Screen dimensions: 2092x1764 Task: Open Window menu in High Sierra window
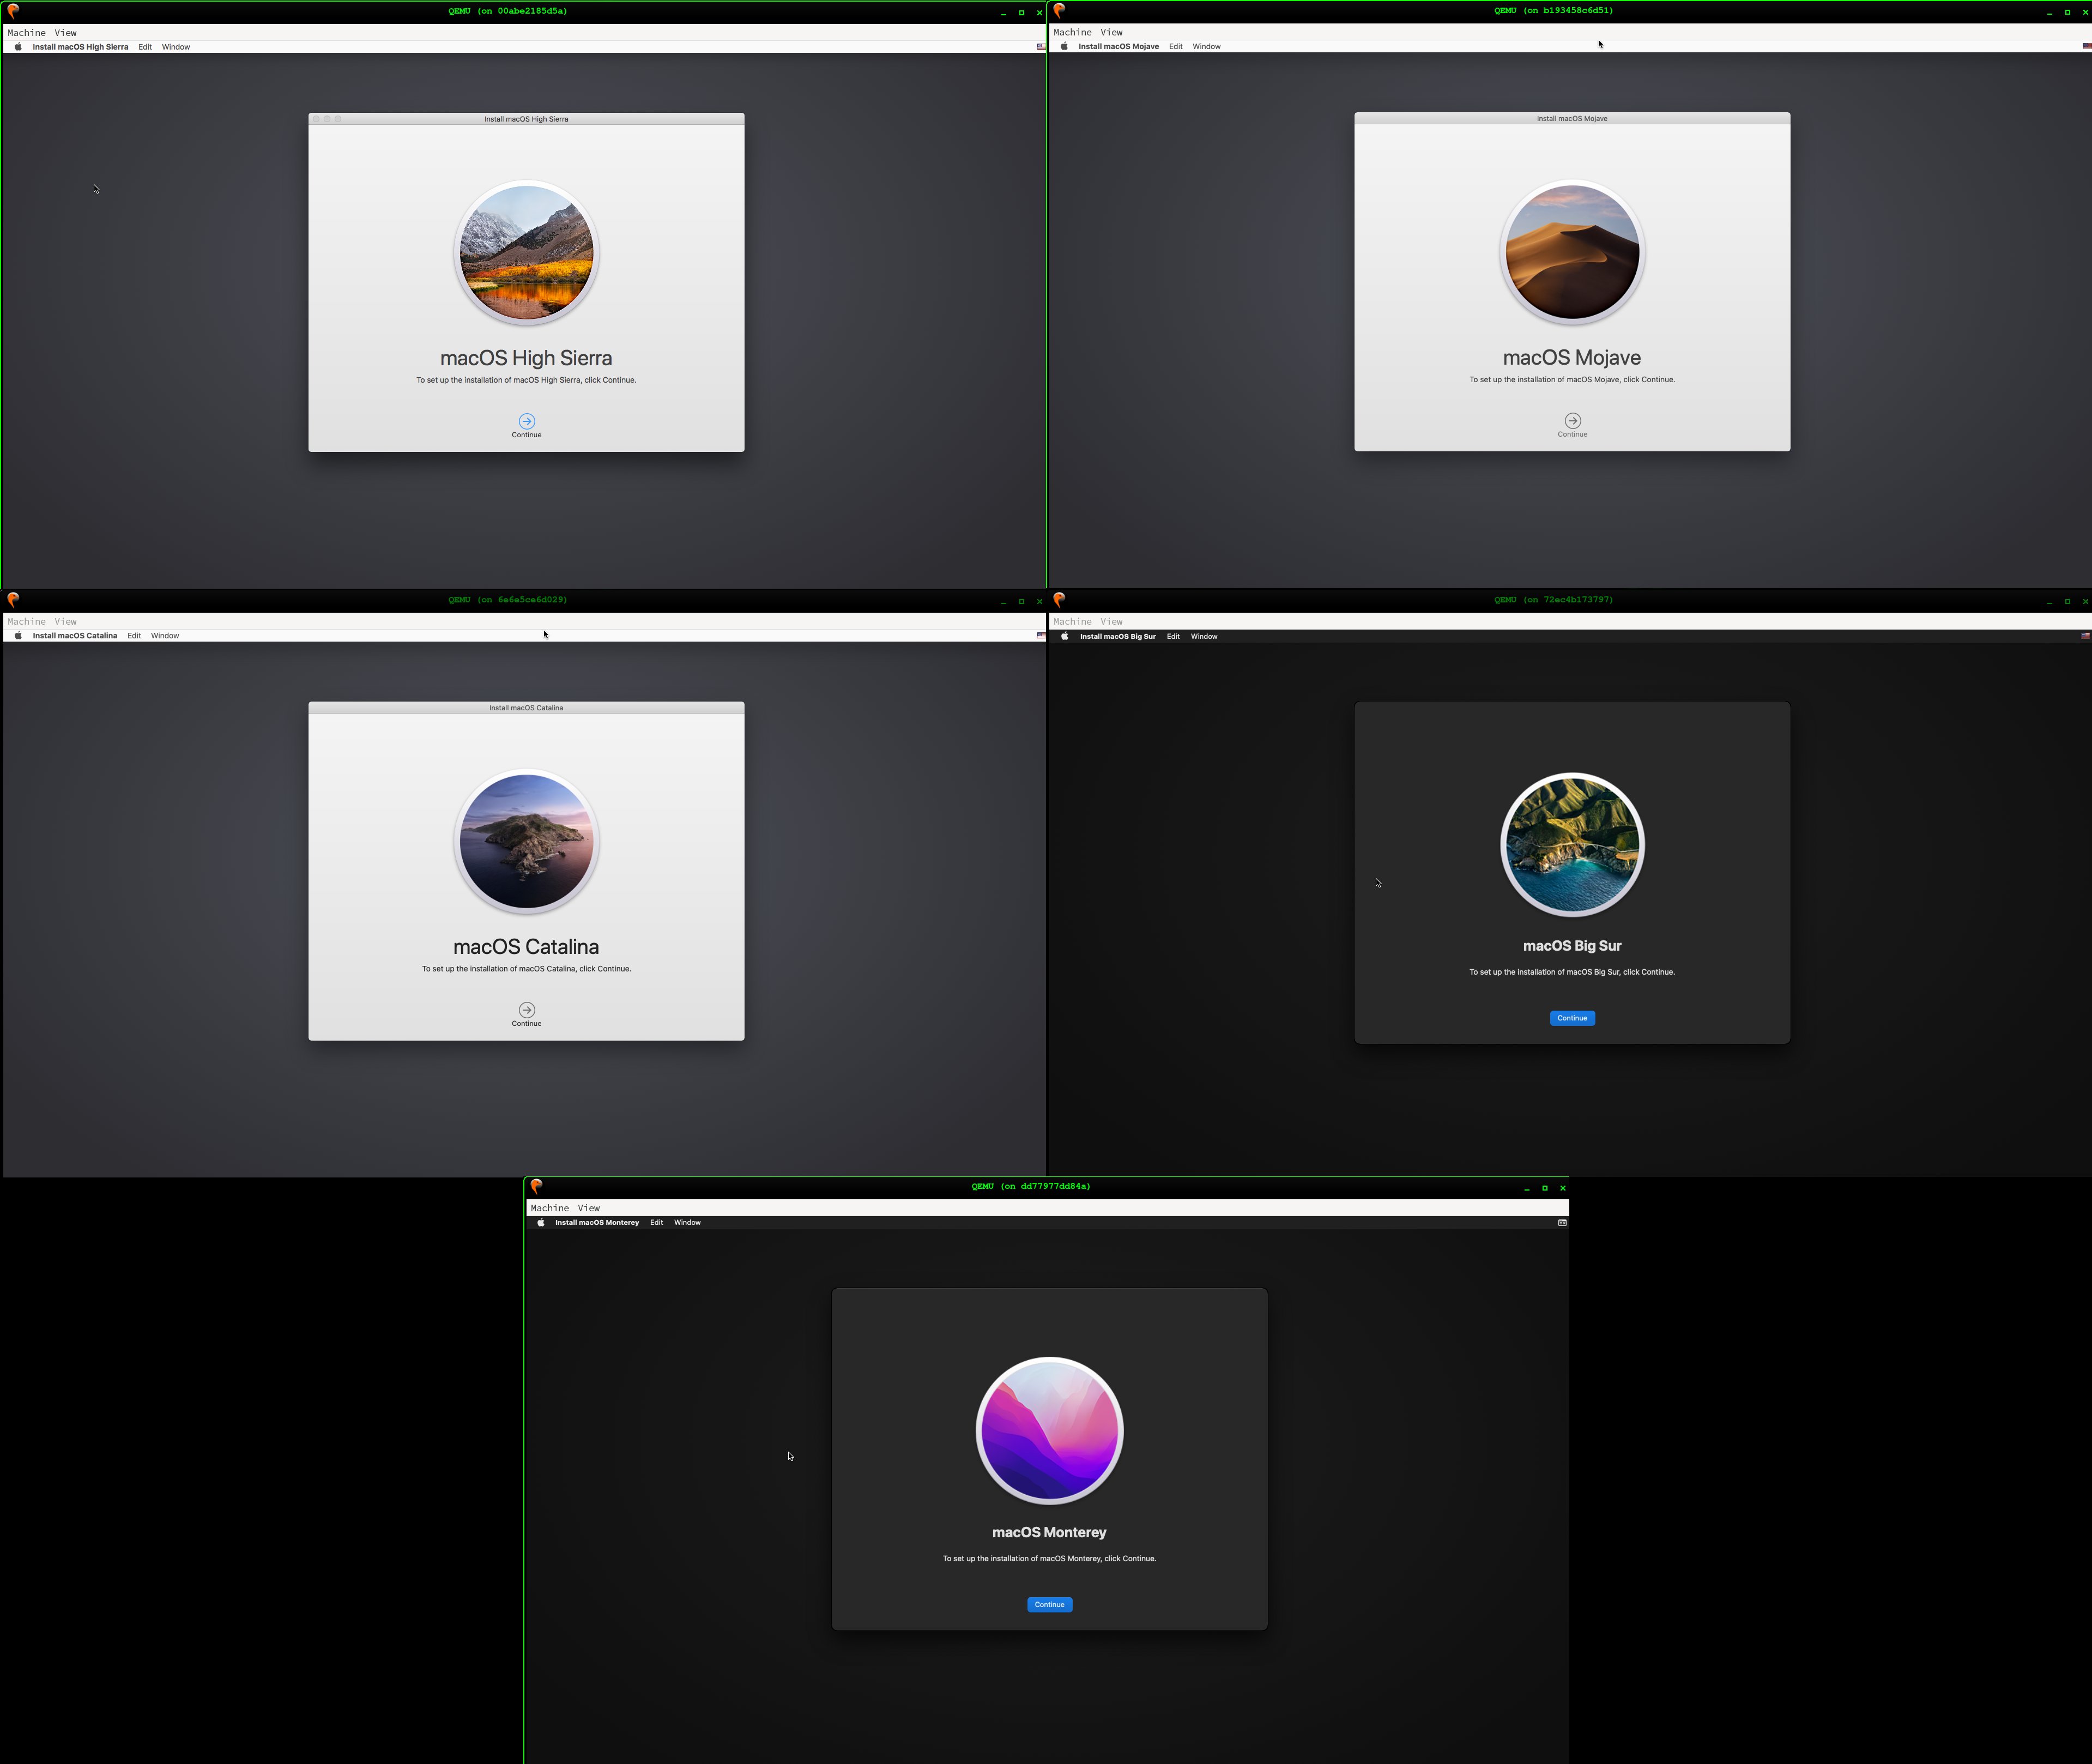(x=176, y=47)
